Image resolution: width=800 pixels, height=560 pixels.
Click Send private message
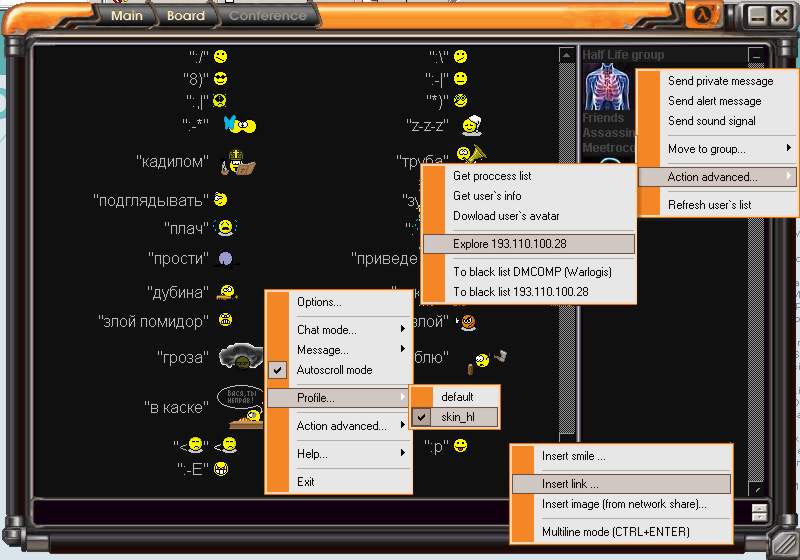pos(720,81)
